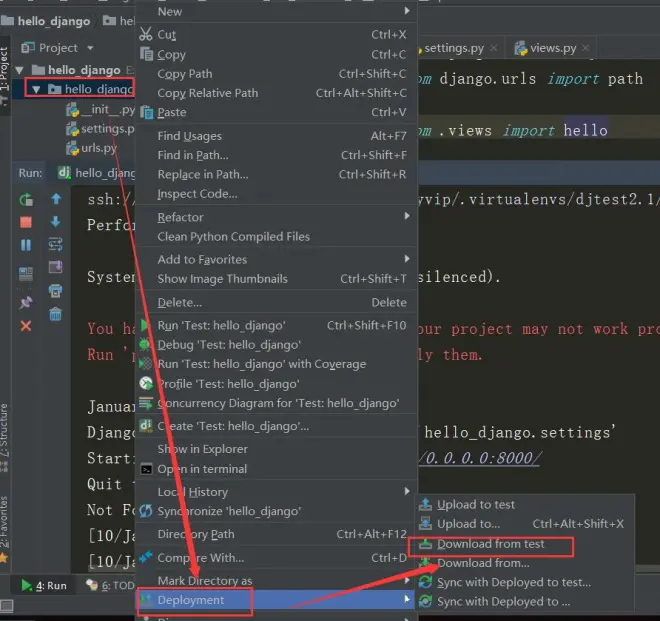Viewport: 660px width, 621px height.
Task: Open the Project view dropdown
Action: 90,48
